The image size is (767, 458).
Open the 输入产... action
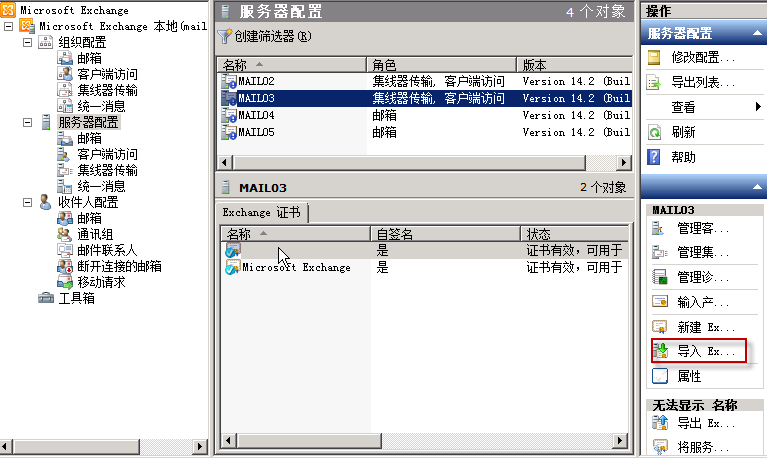(x=702, y=302)
